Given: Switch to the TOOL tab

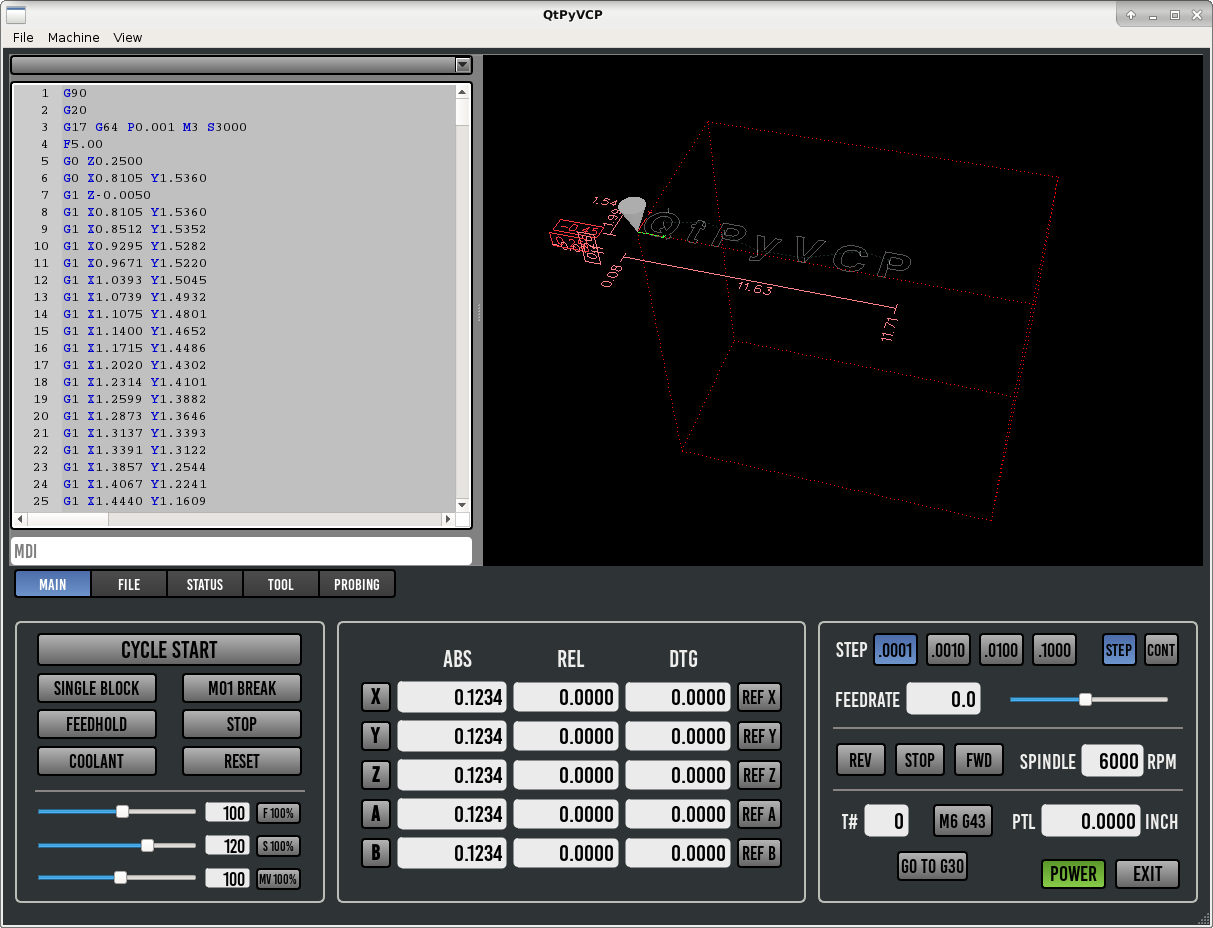Looking at the screenshot, I should click(x=281, y=584).
